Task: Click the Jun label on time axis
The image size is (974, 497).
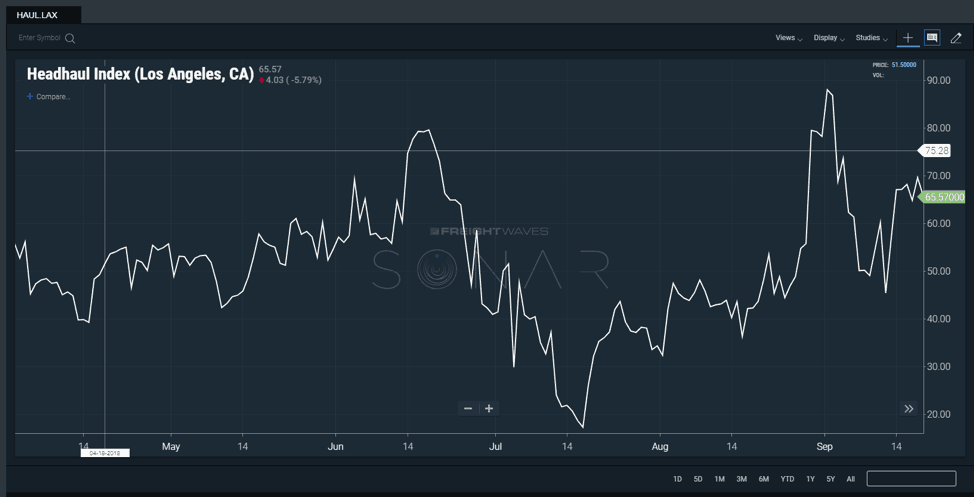Action: (x=335, y=447)
